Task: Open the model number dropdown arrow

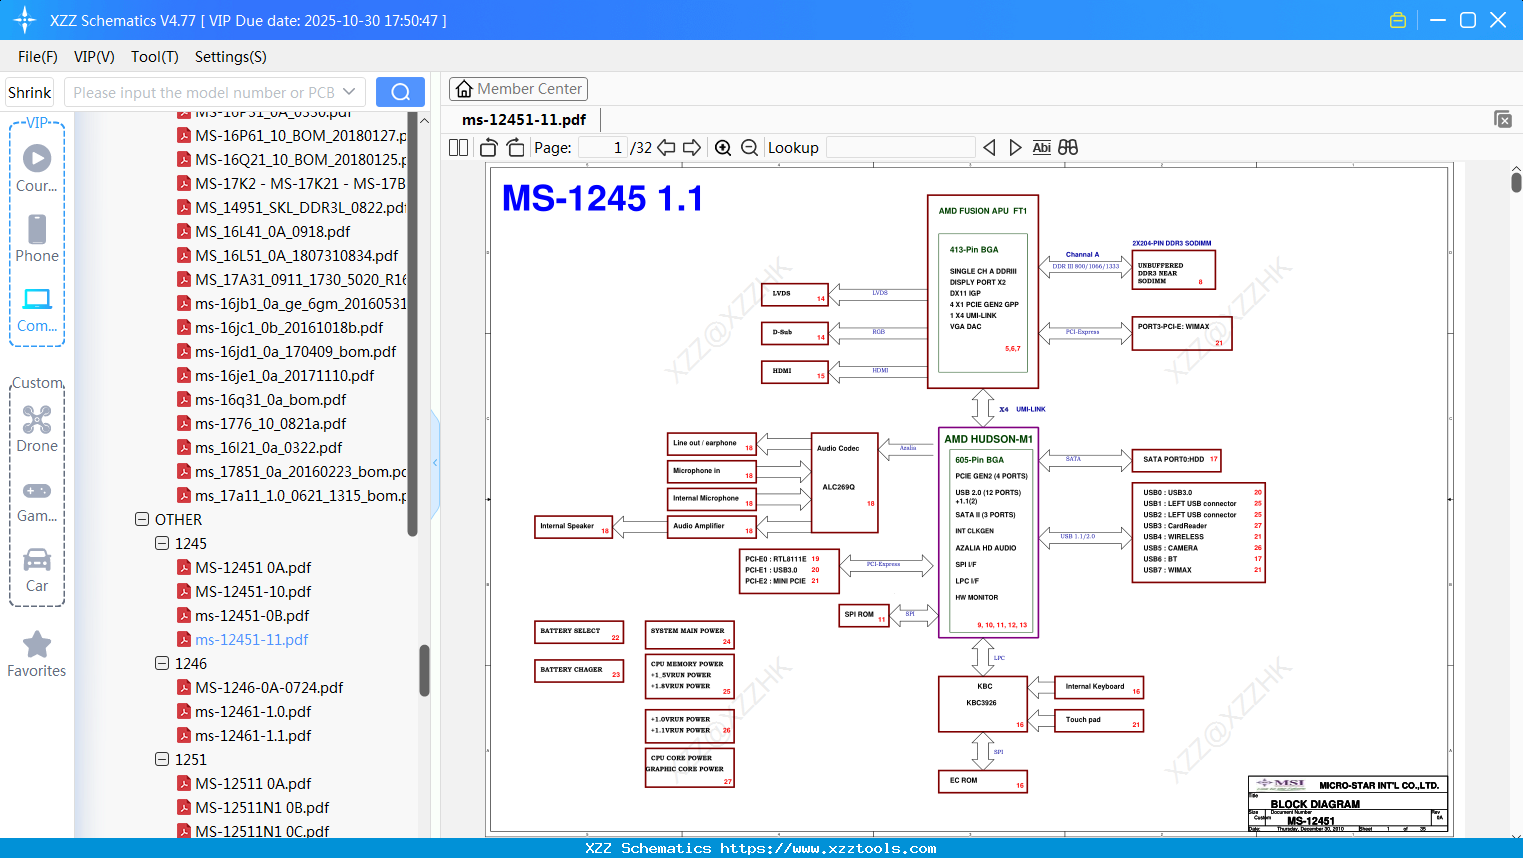Action: click(x=349, y=92)
